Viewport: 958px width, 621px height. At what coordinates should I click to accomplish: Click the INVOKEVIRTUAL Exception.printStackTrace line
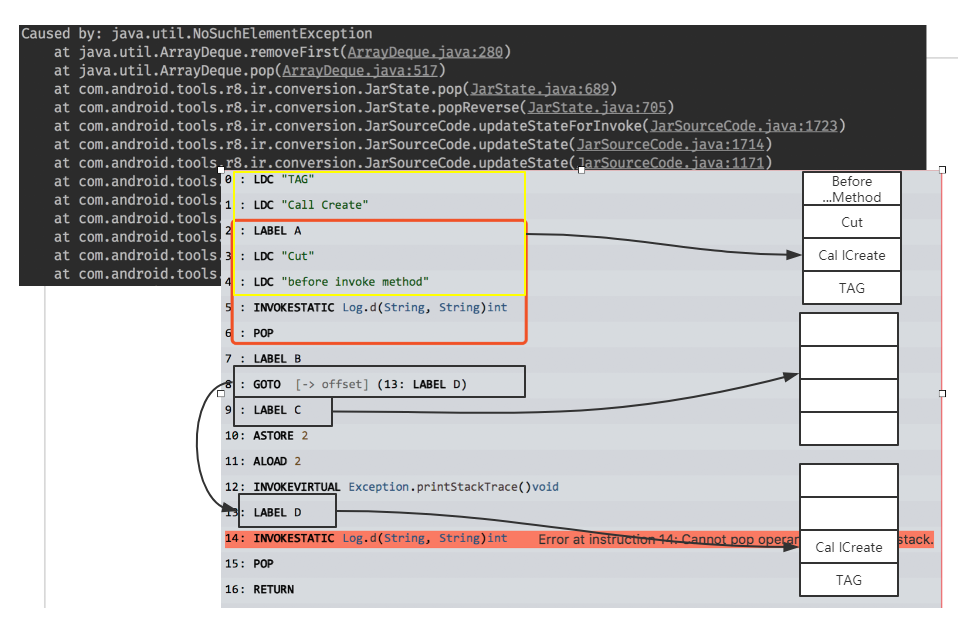(405, 487)
